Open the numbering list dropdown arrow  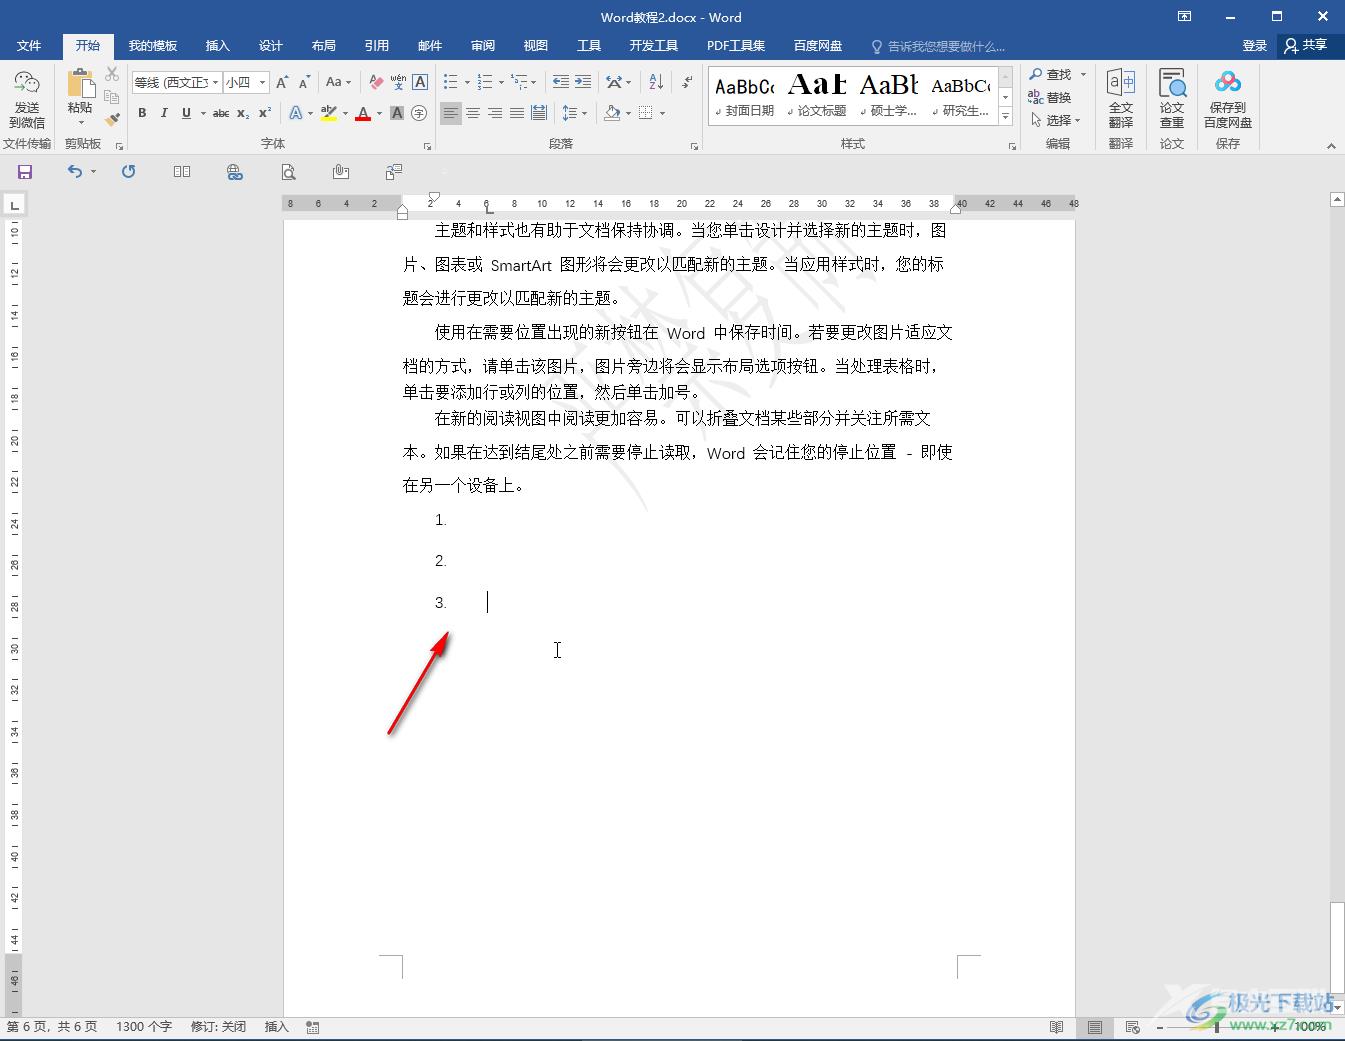point(501,82)
